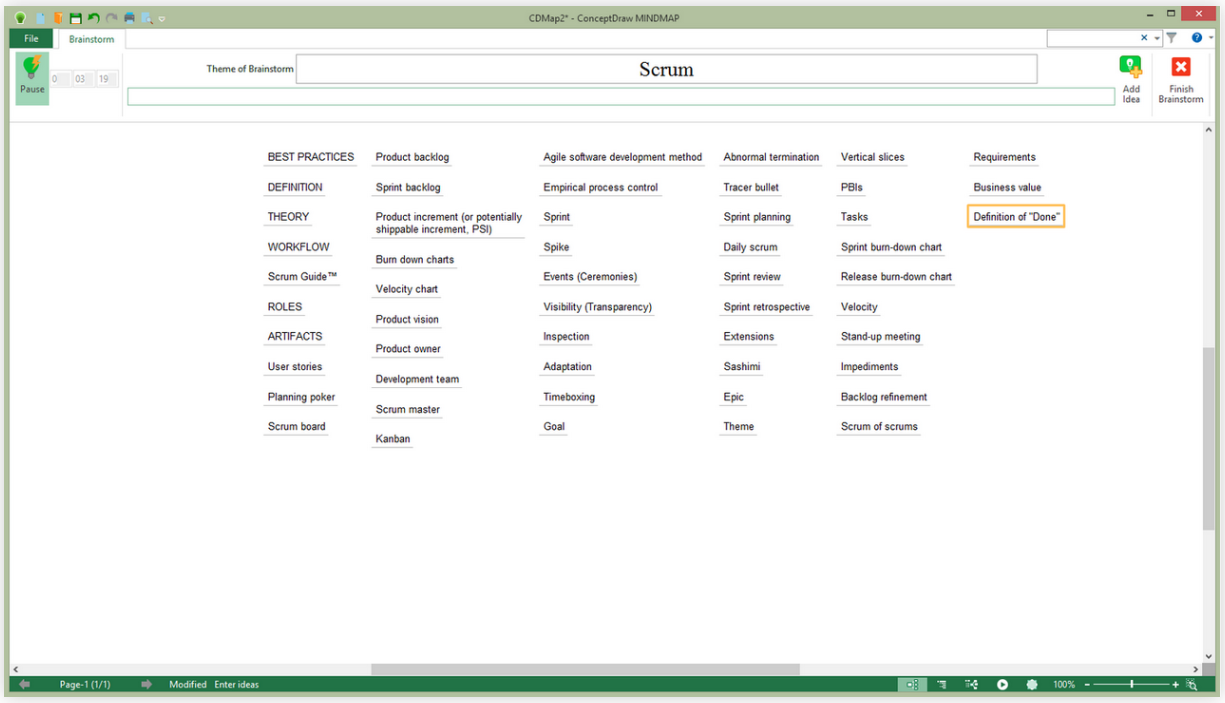Select the Business value idea
Viewport: 1225px width, 703px height.
point(1008,187)
